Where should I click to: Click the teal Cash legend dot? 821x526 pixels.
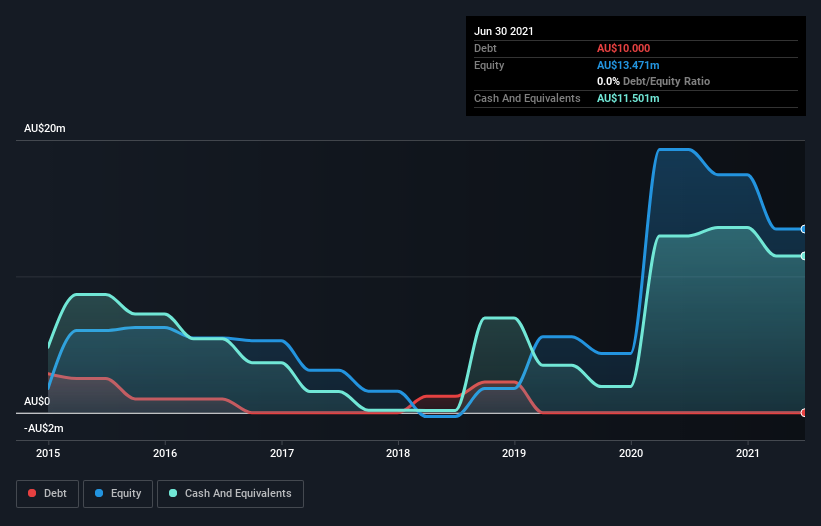(x=173, y=493)
